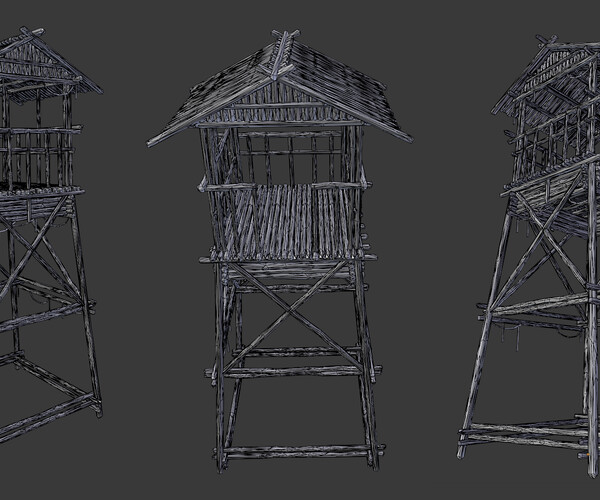
Task: Click the center tower's bottom horizontal base beam
Action: coord(298,452)
